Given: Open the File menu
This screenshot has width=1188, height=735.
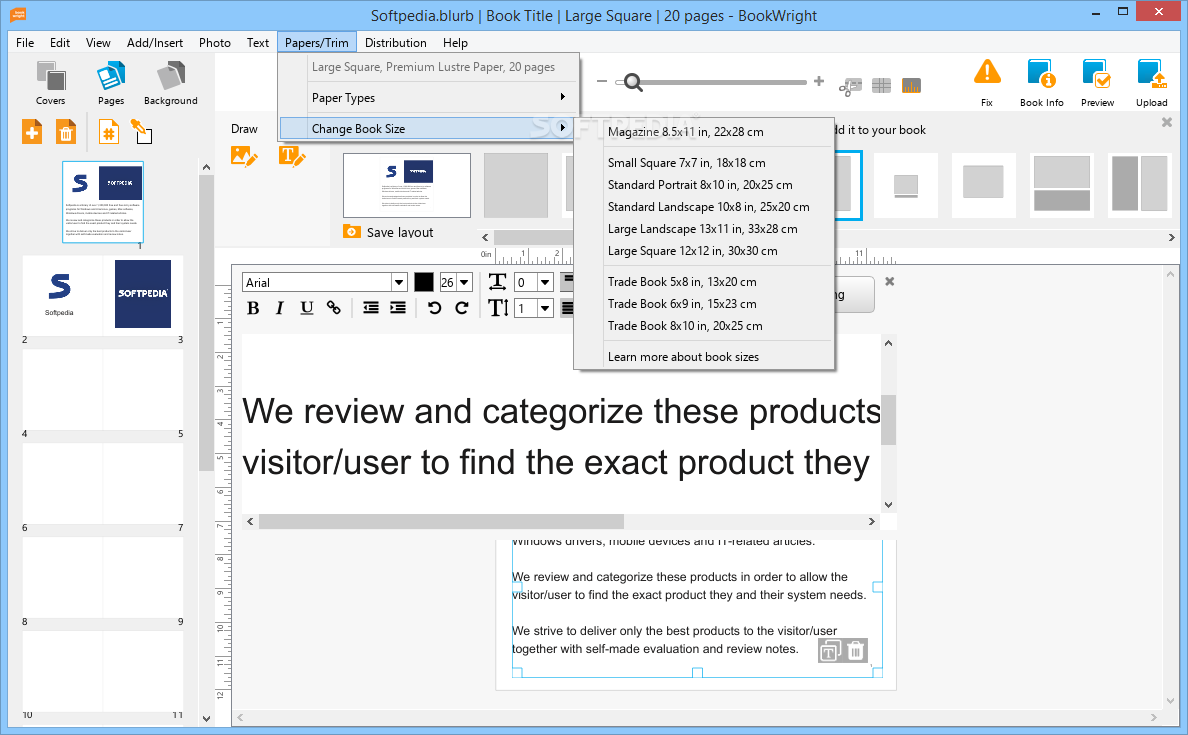Looking at the screenshot, I should (x=25, y=42).
